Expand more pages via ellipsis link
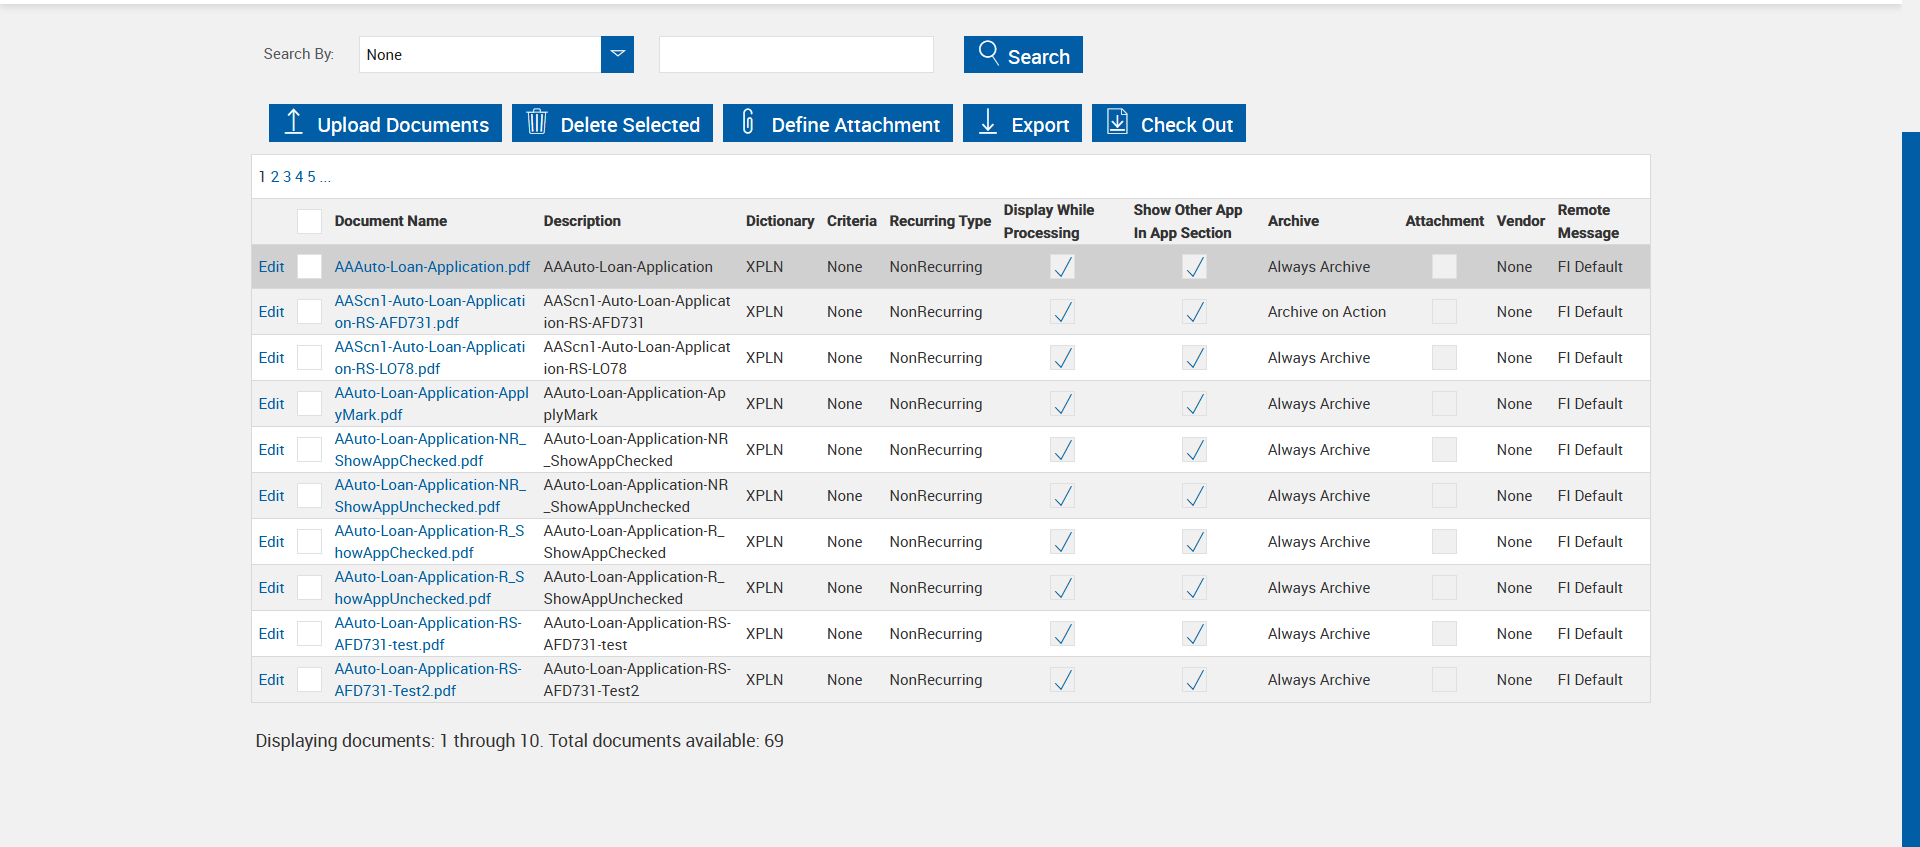 point(325,178)
